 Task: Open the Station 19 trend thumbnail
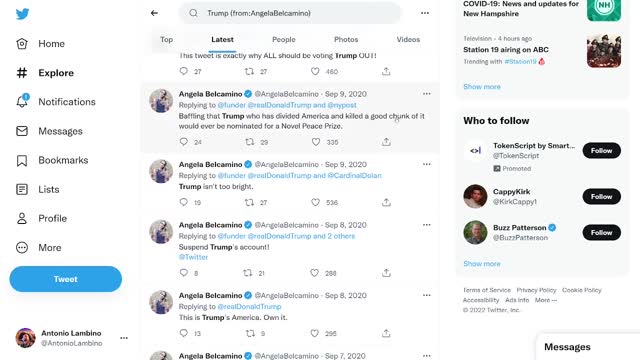[x=604, y=51]
